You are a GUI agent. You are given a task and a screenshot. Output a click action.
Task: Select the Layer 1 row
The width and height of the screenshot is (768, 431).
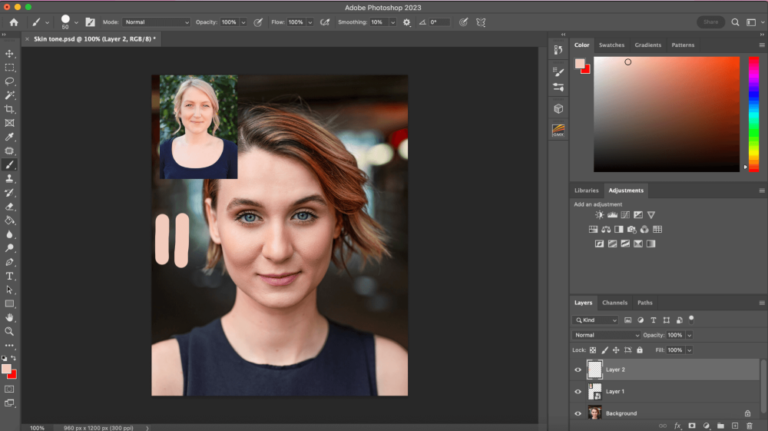665,391
